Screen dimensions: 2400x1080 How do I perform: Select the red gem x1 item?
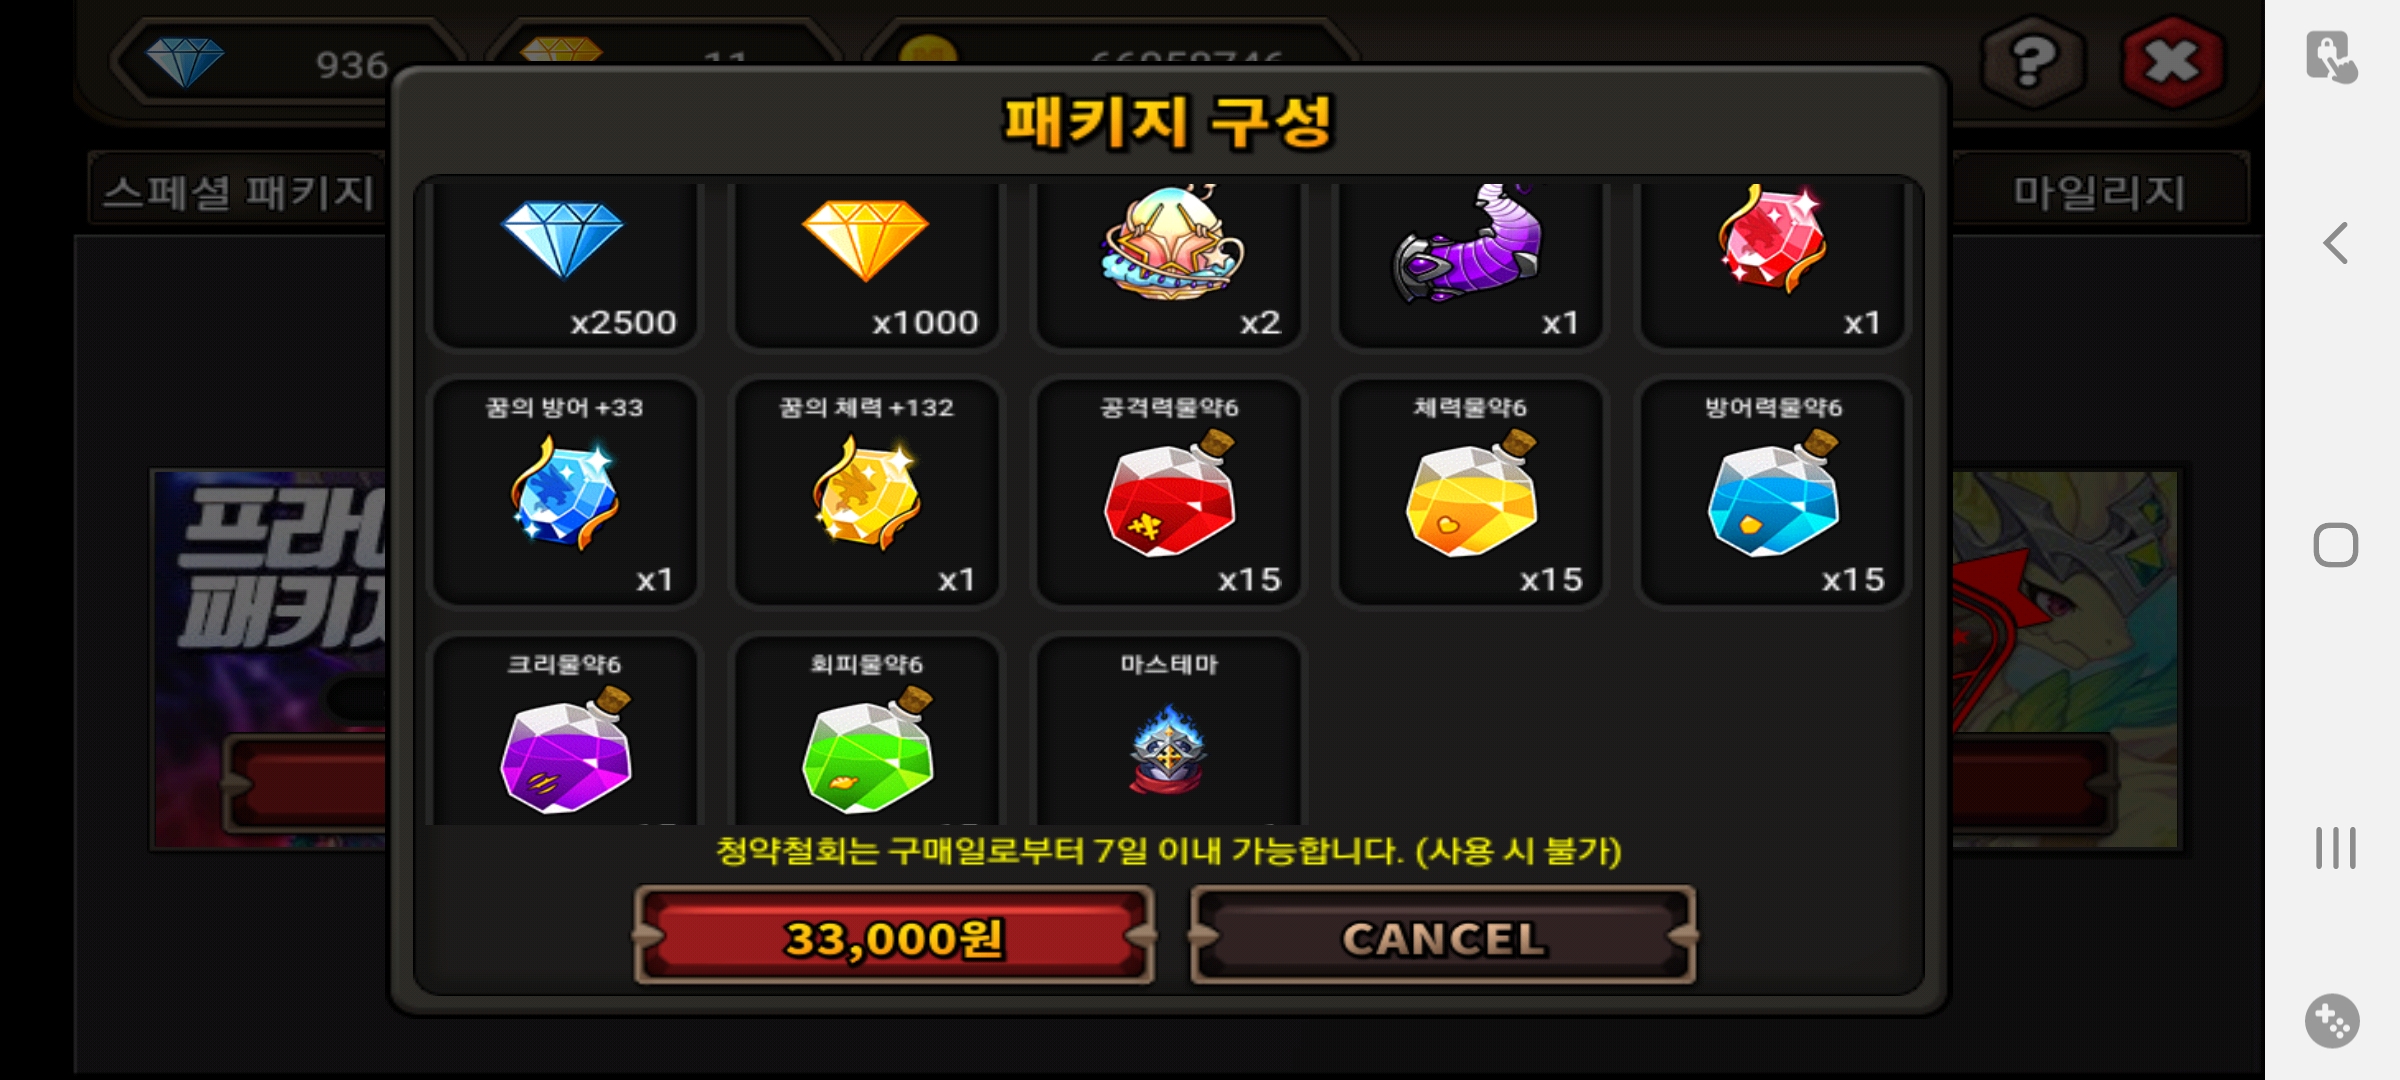point(1773,265)
